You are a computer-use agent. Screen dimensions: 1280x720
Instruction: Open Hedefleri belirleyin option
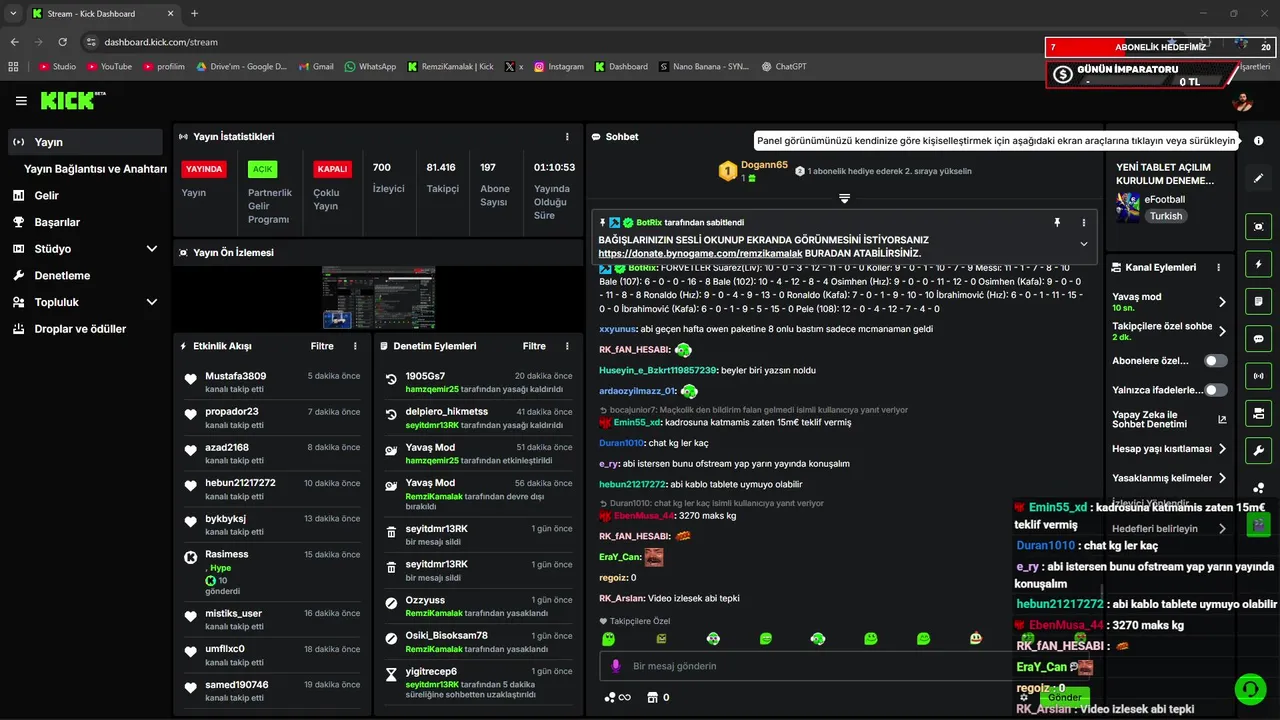(x=1169, y=529)
